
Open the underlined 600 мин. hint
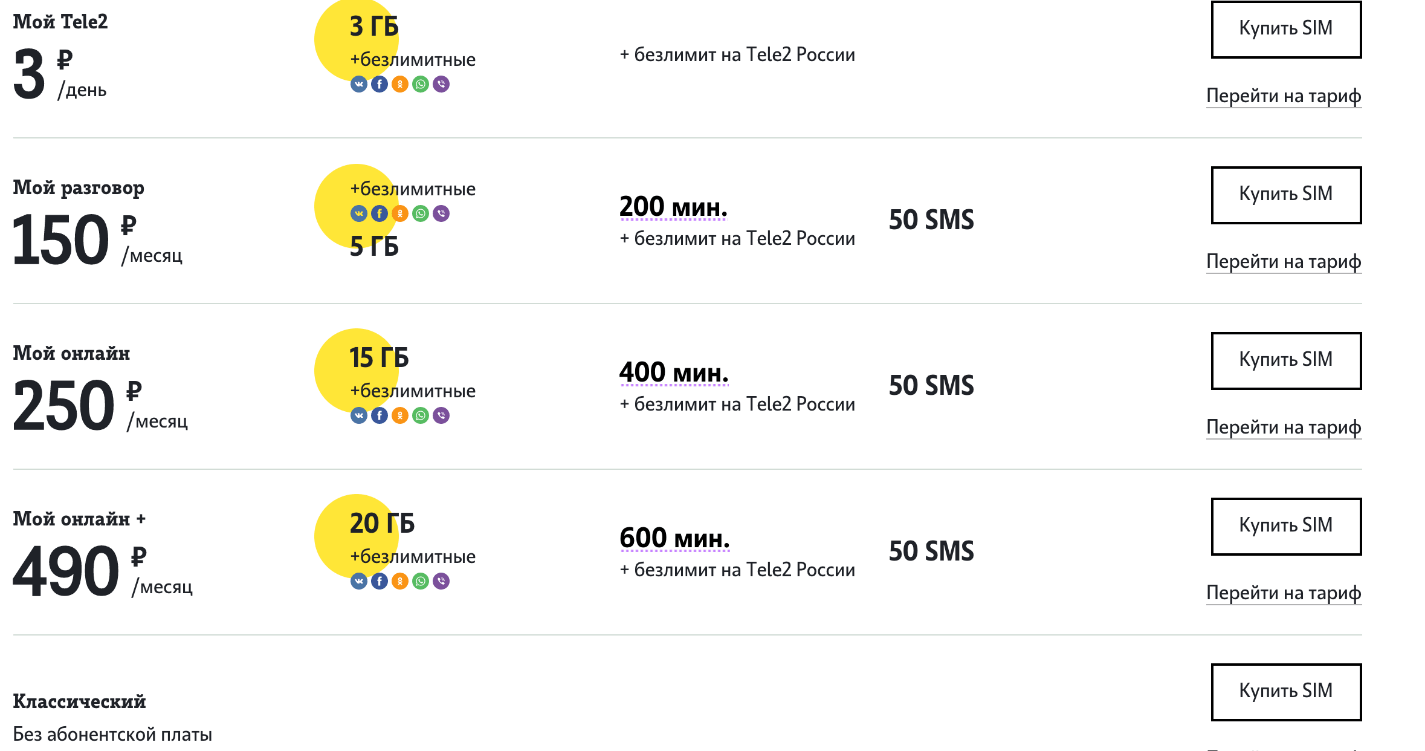(x=675, y=538)
